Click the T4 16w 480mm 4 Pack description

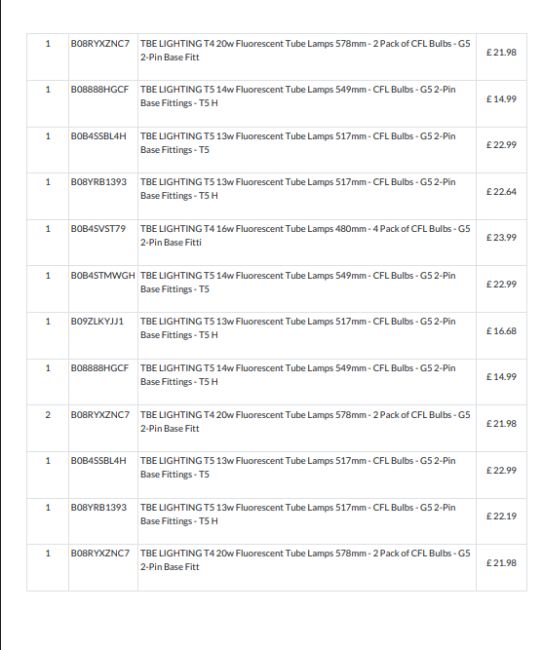point(305,235)
